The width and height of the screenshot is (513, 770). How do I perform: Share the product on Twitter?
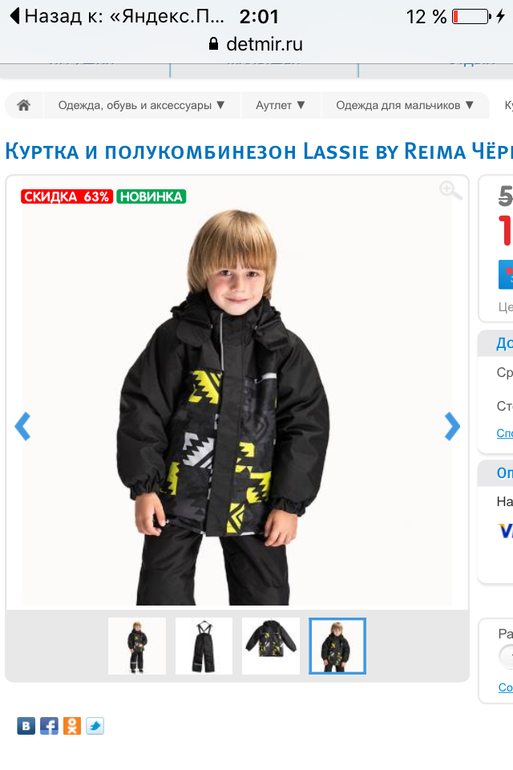tap(95, 726)
